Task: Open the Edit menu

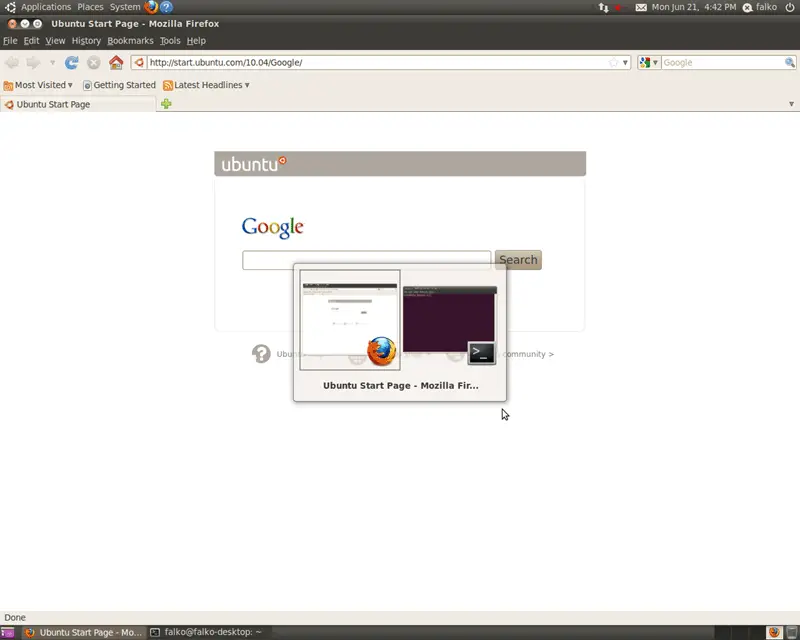Action: click(31, 41)
